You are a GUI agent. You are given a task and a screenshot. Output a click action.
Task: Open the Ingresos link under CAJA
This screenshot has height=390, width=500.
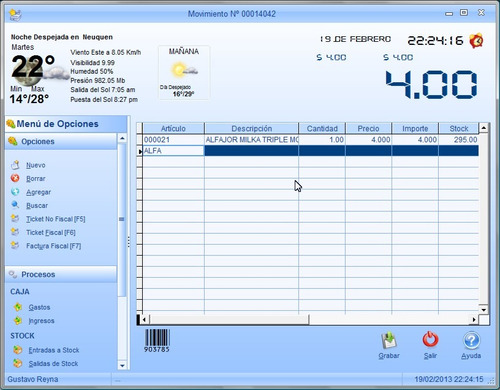click(x=41, y=321)
